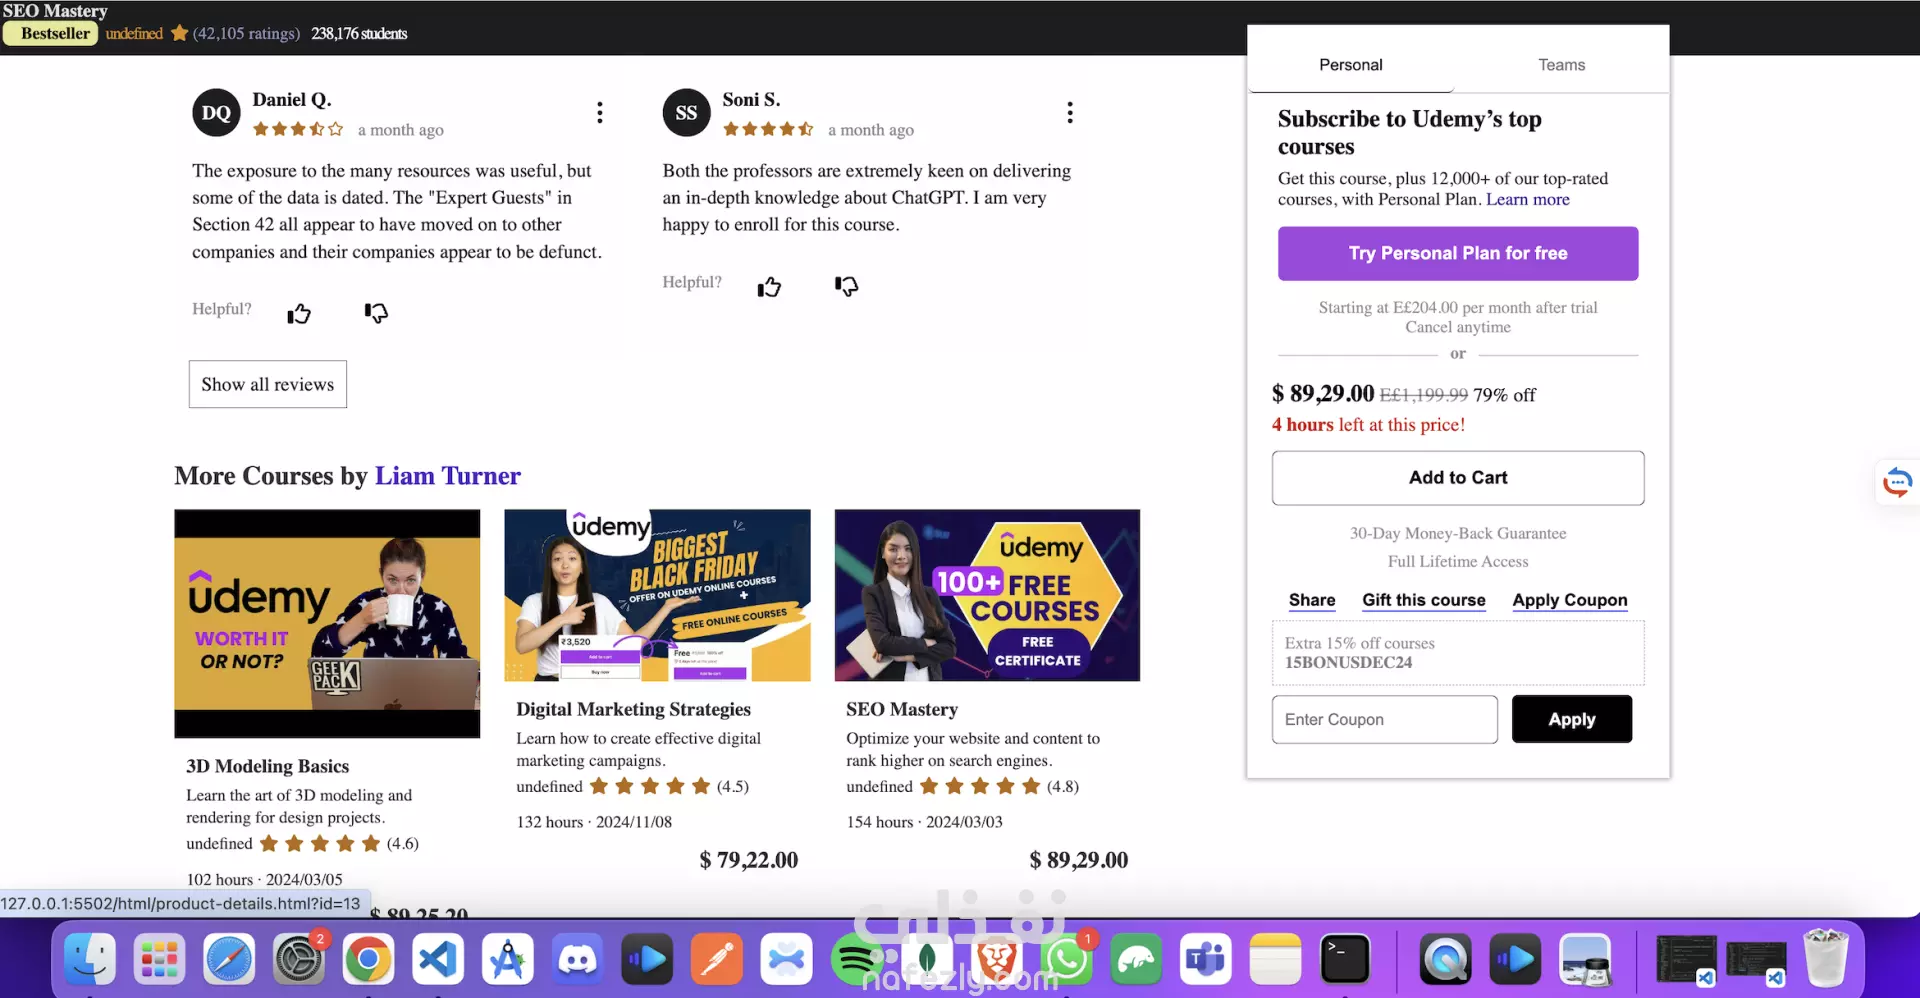This screenshot has height=998, width=1920.
Task: Open MongoDB Compass leaf icon in Dock
Action: pos(927,959)
